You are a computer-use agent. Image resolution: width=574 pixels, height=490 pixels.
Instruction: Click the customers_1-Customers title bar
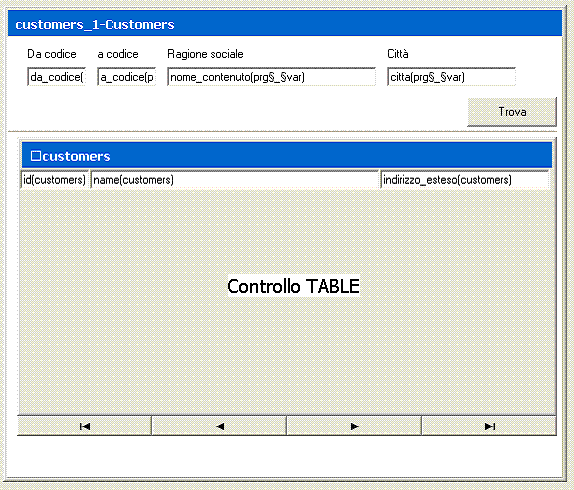click(x=285, y=24)
